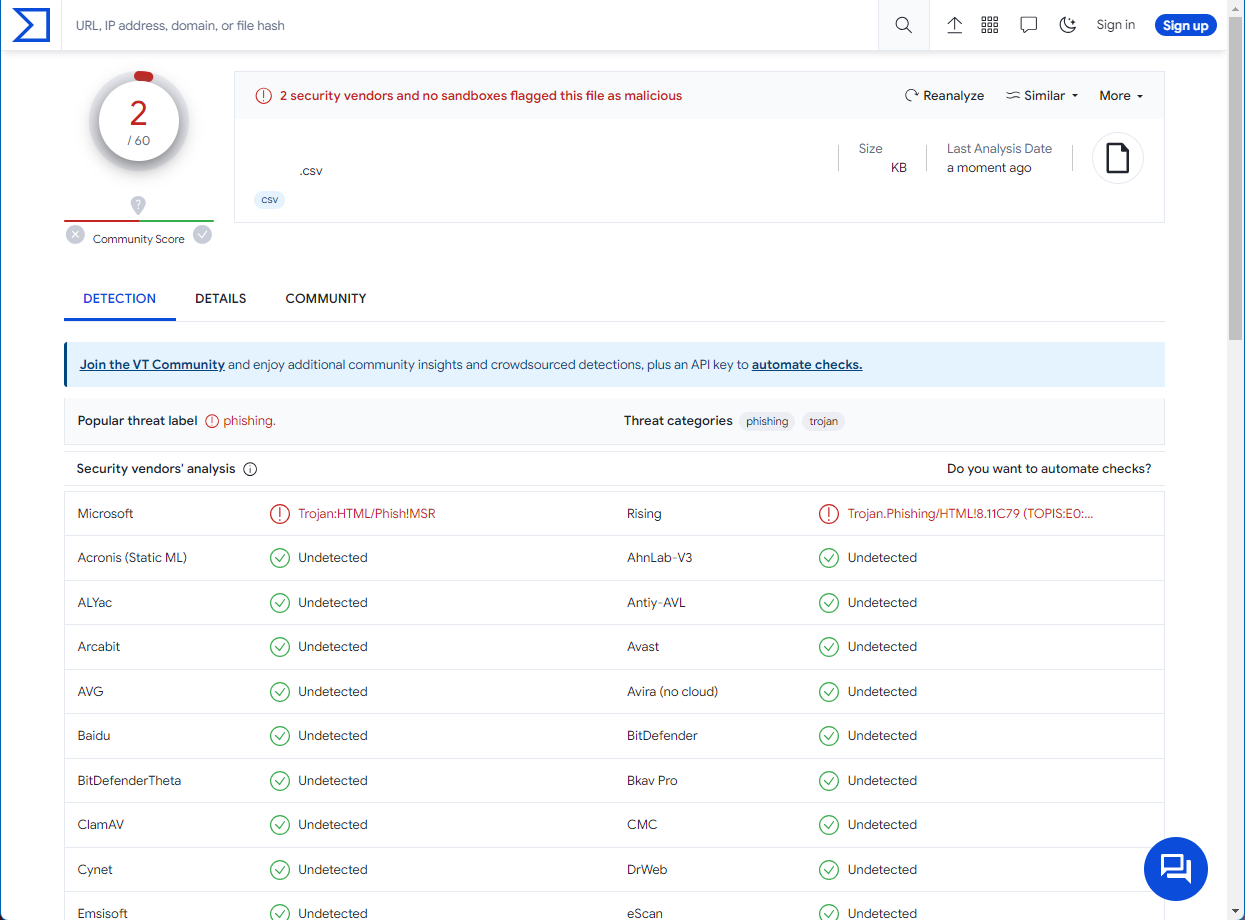This screenshot has width=1245, height=920.
Task: Switch to the COMMUNITY tab
Action: pos(326,298)
